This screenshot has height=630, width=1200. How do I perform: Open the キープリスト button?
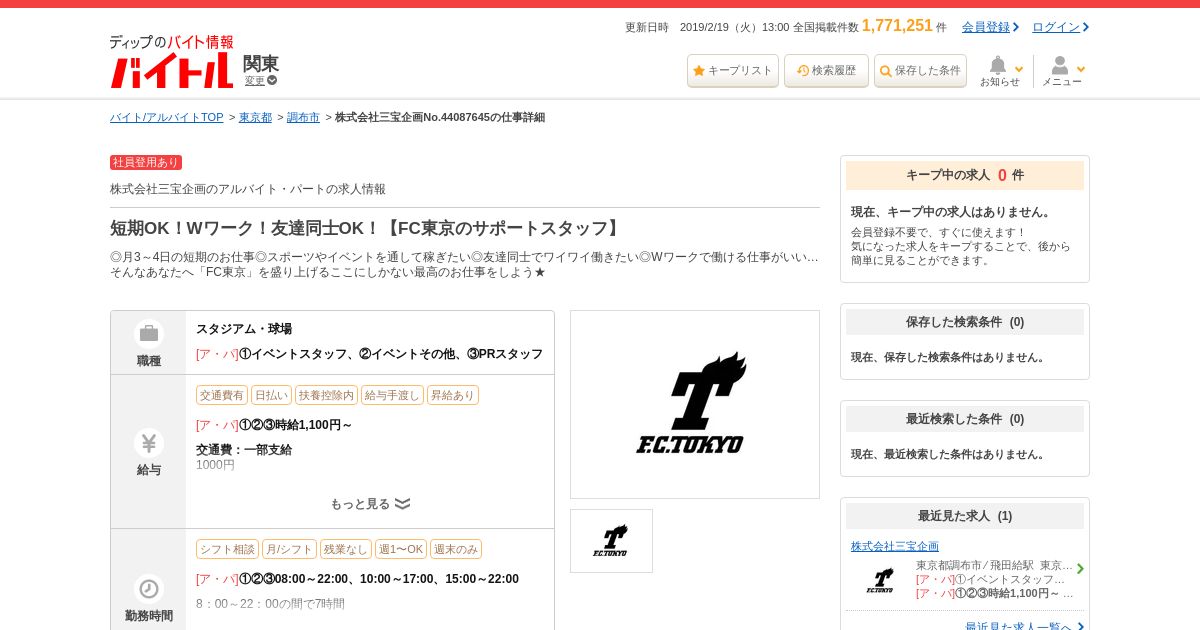(733, 71)
